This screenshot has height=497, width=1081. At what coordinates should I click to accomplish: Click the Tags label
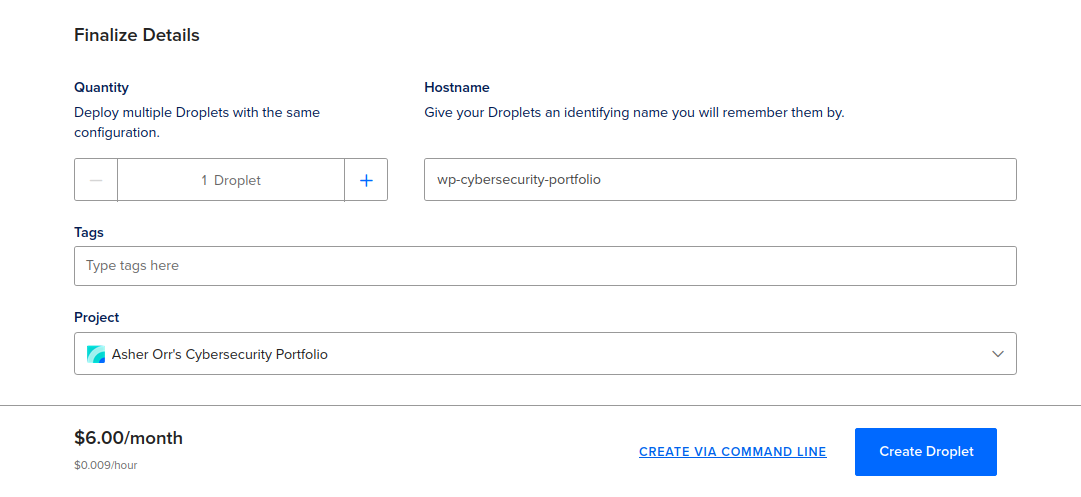[x=89, y=232]
